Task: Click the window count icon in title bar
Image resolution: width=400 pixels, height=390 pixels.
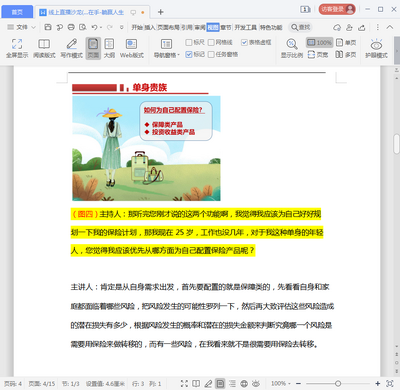Action: (x=305, y=9)
